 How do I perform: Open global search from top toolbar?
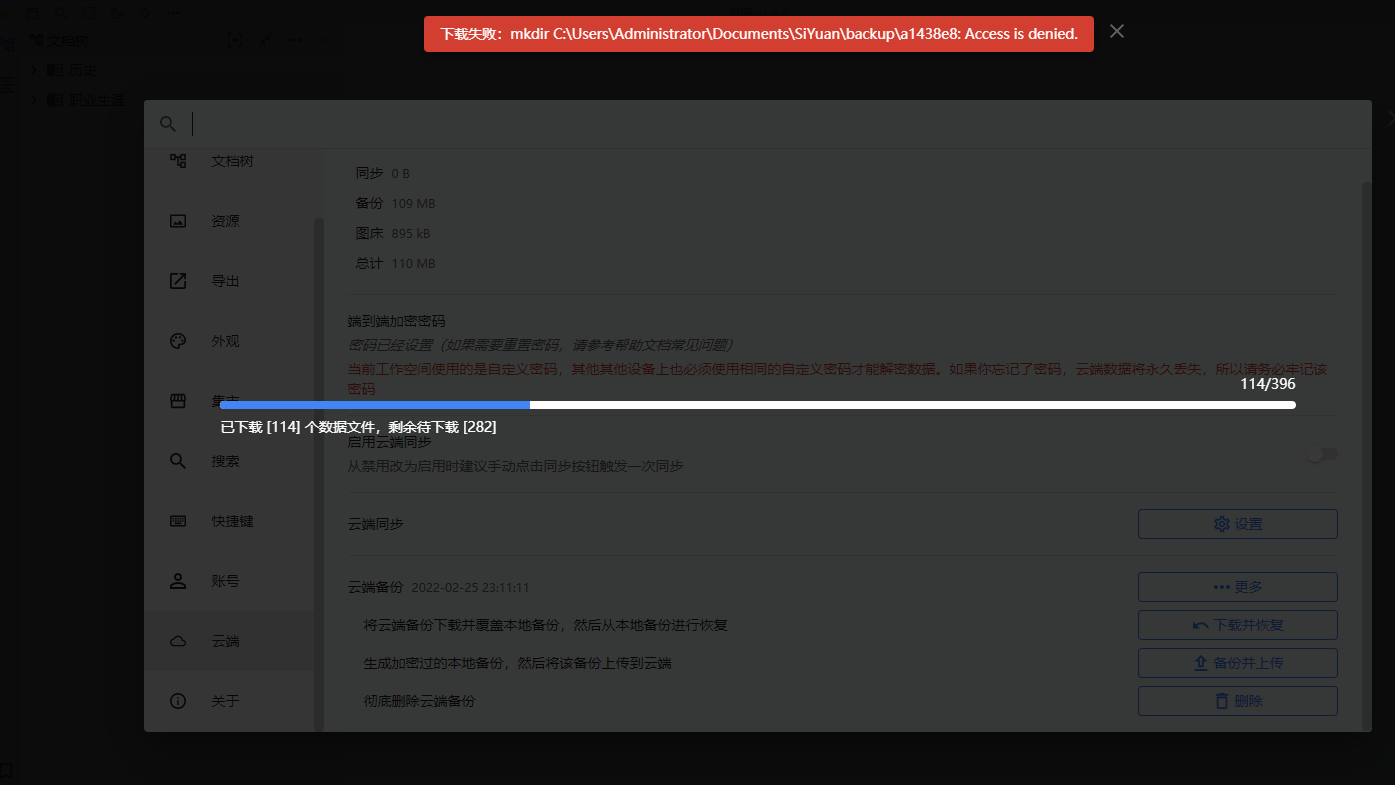click(61, 13)
